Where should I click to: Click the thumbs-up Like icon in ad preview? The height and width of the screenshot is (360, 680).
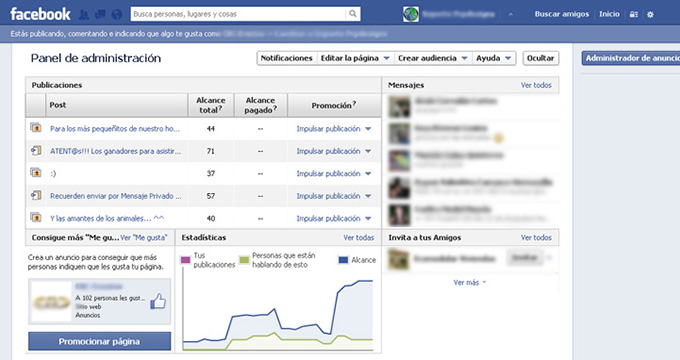[158, 301]
